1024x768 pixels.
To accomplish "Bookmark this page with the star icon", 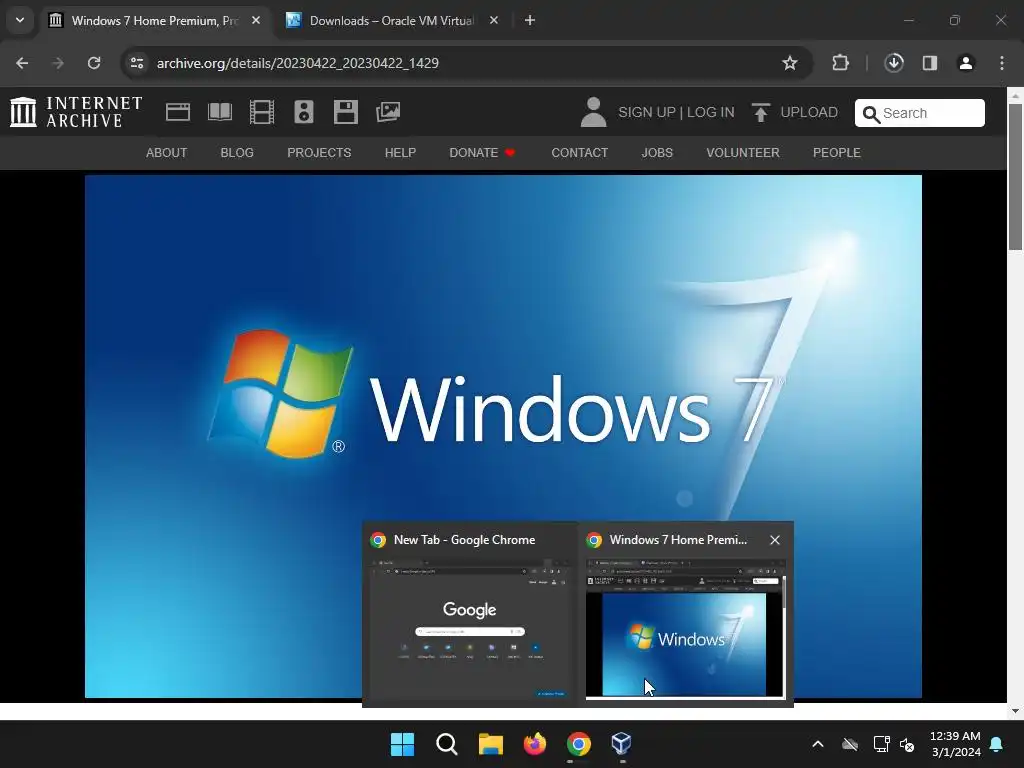I will coord(790,63).
